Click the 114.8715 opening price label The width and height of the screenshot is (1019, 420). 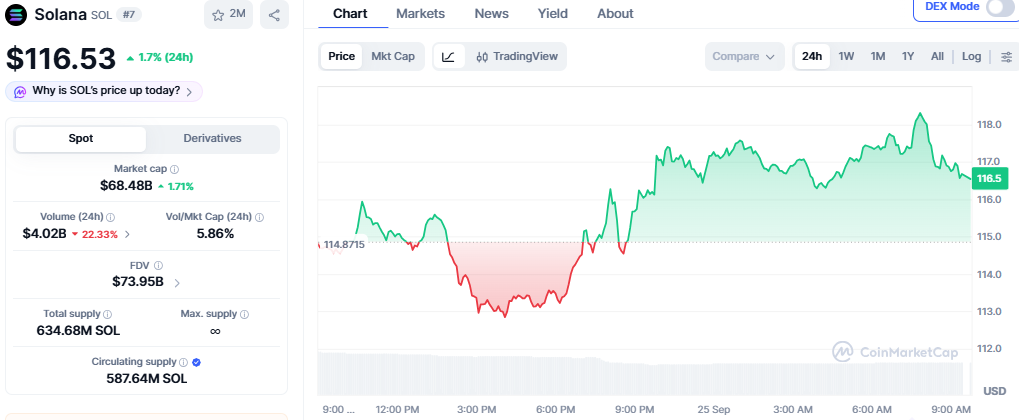tap(344, 245)
